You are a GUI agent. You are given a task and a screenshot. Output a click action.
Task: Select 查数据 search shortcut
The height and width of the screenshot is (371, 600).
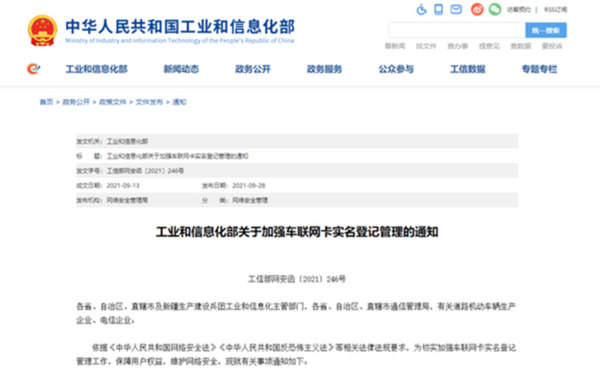tap(520, 46)
